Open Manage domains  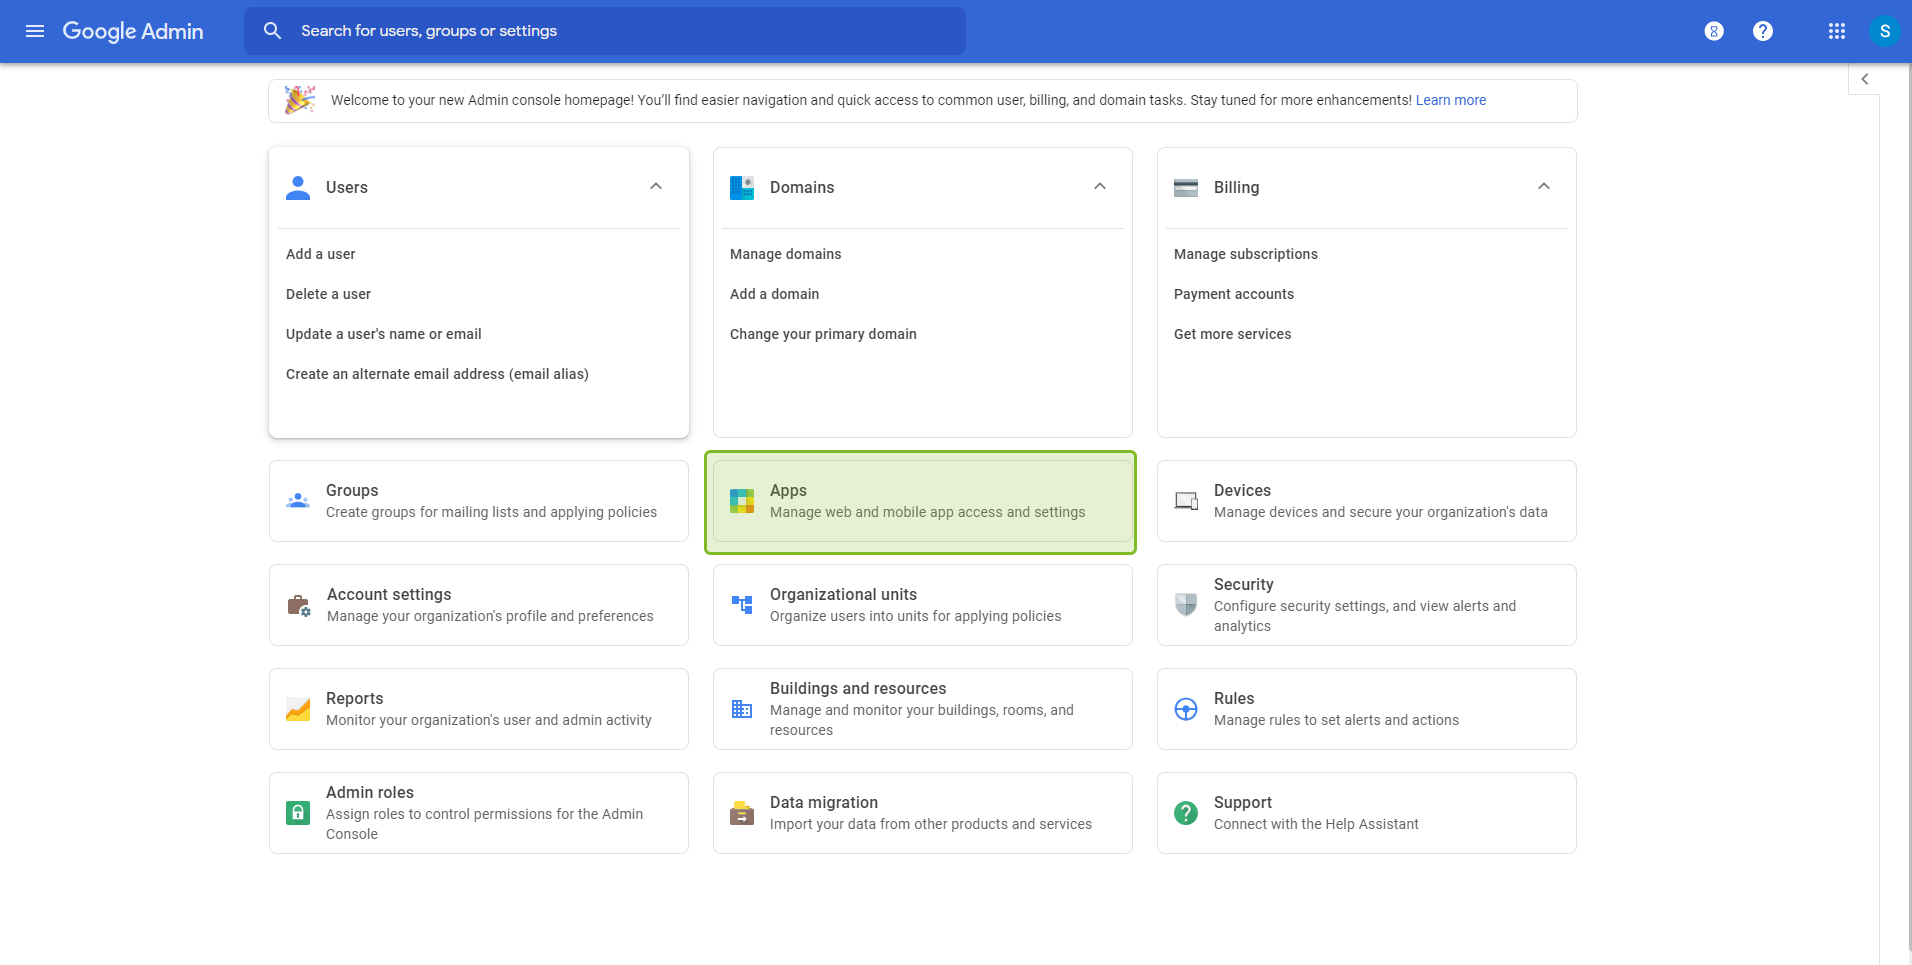tap(786, 254)
